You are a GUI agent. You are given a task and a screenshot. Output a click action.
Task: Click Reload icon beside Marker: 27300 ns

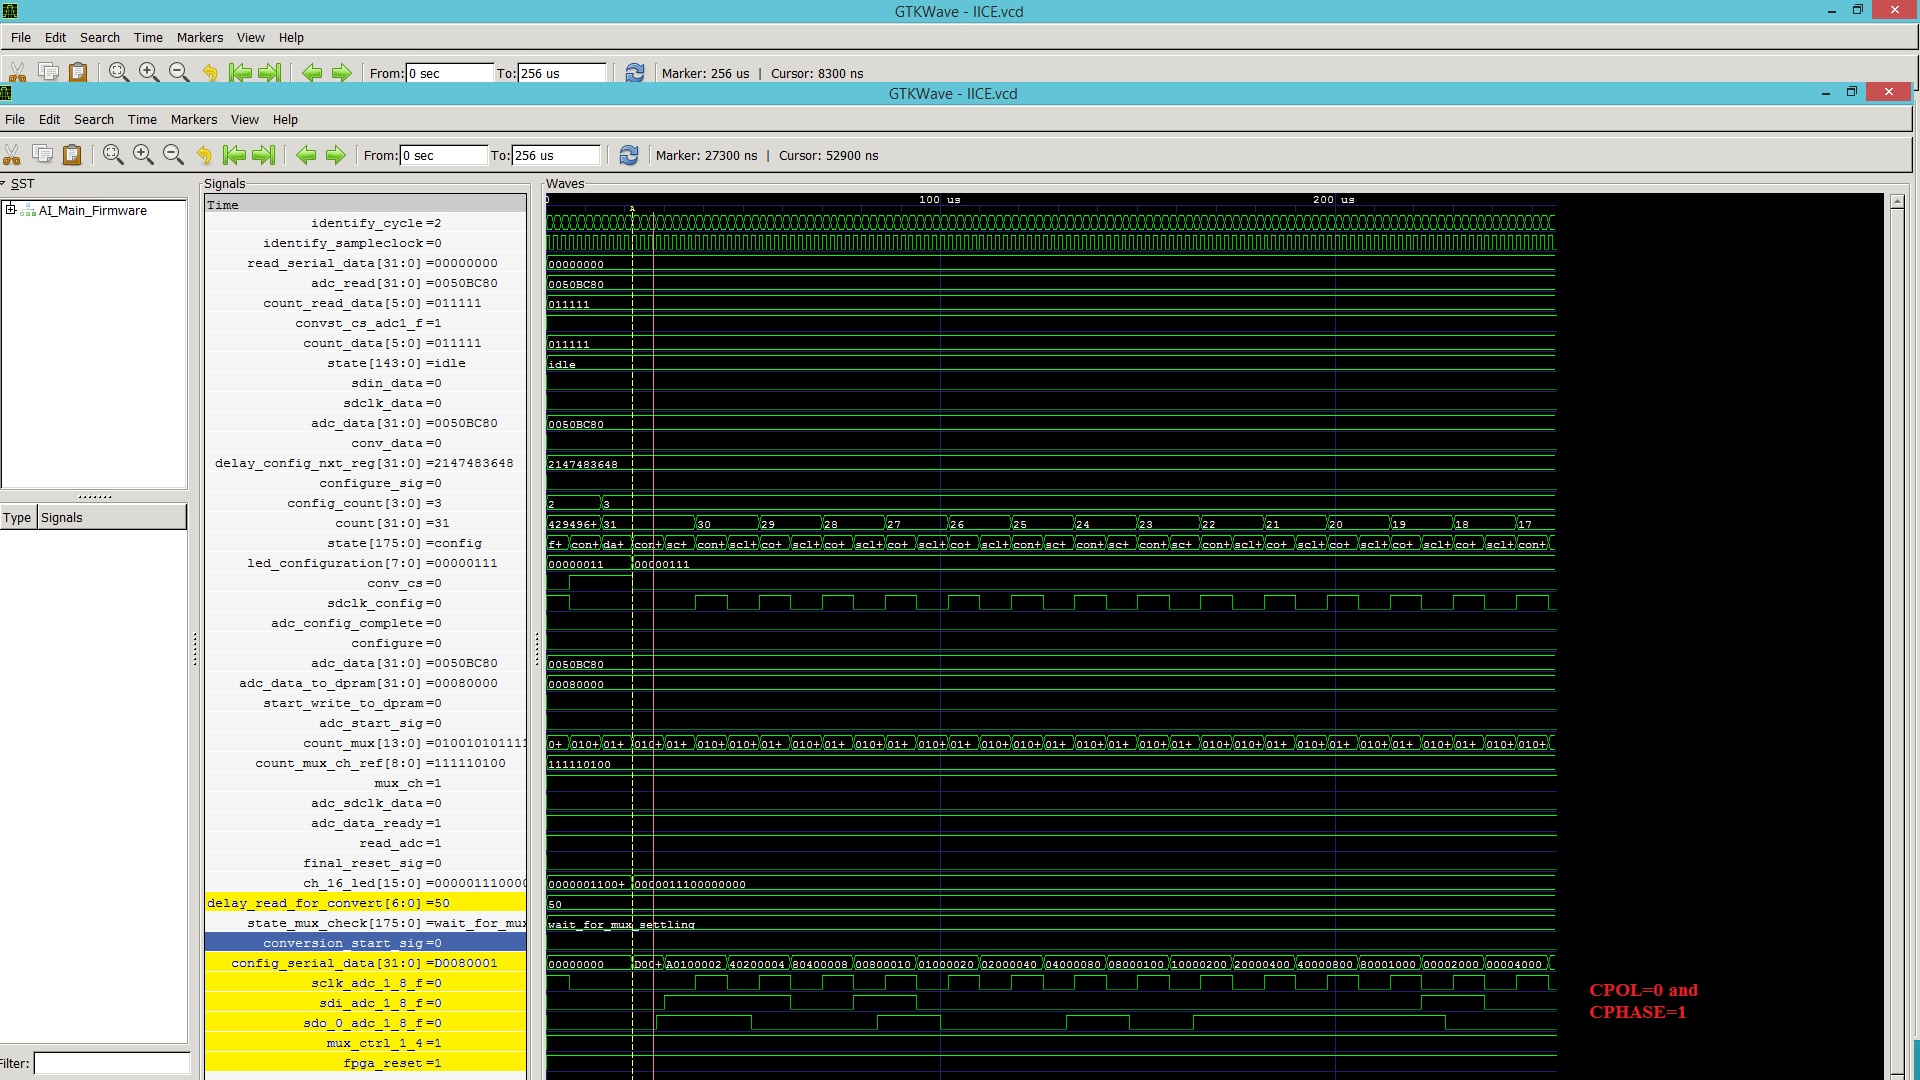[x=629, y=155]
